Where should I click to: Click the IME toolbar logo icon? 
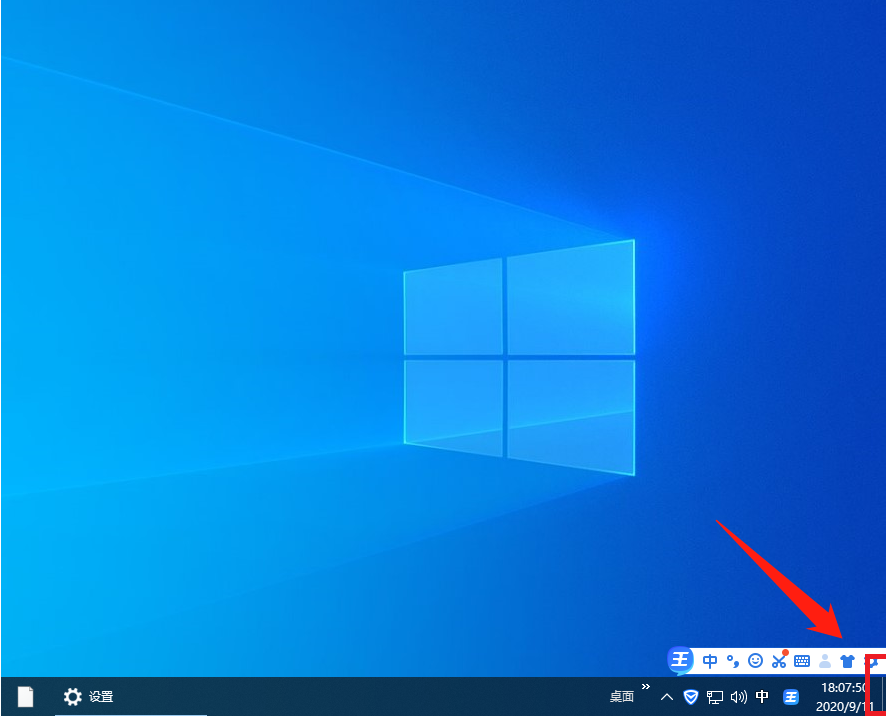pos(681,660)
